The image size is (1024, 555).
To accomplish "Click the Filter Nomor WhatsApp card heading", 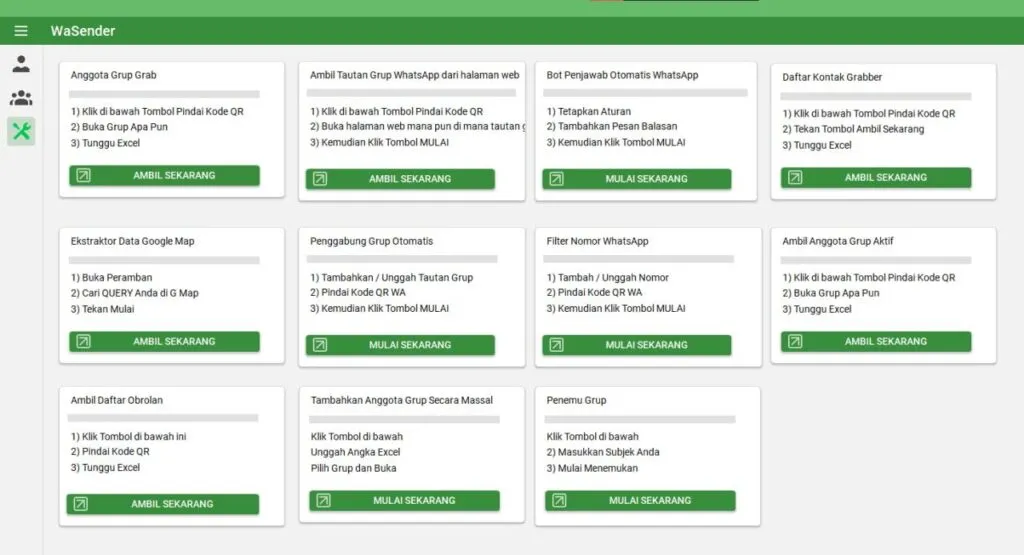I will click(x=597, y=241).
